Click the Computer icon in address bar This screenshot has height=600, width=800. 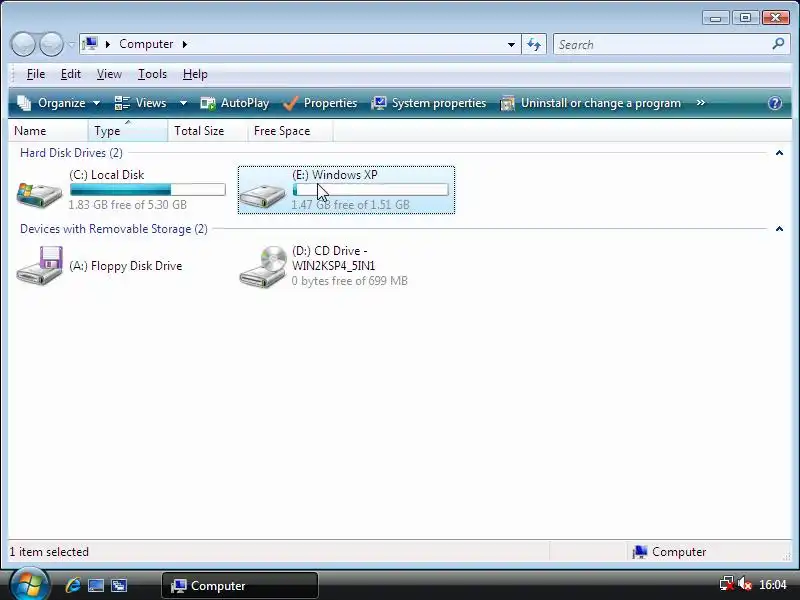[x=90, y=44]
